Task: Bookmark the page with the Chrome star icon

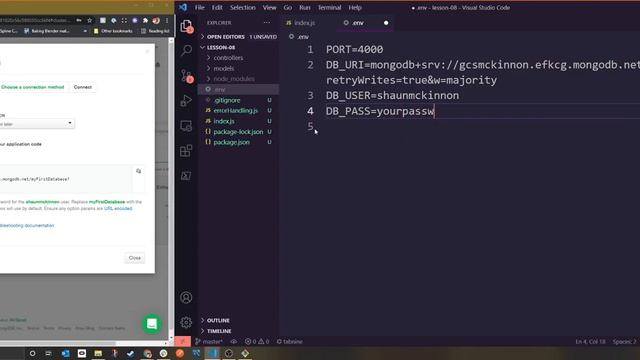Action: click(x=89, y=20)
